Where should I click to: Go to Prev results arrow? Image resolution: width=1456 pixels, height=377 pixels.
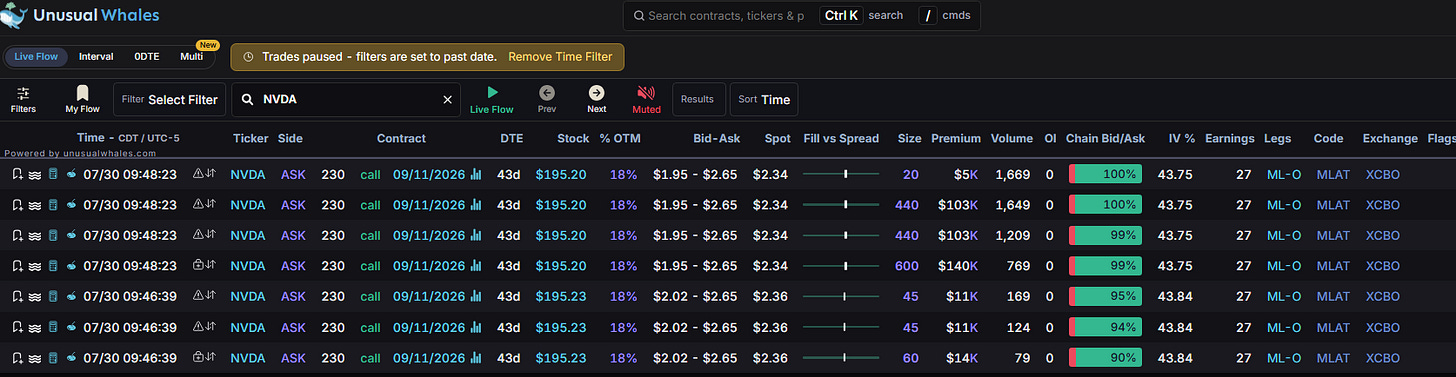(x=547, y=92)
